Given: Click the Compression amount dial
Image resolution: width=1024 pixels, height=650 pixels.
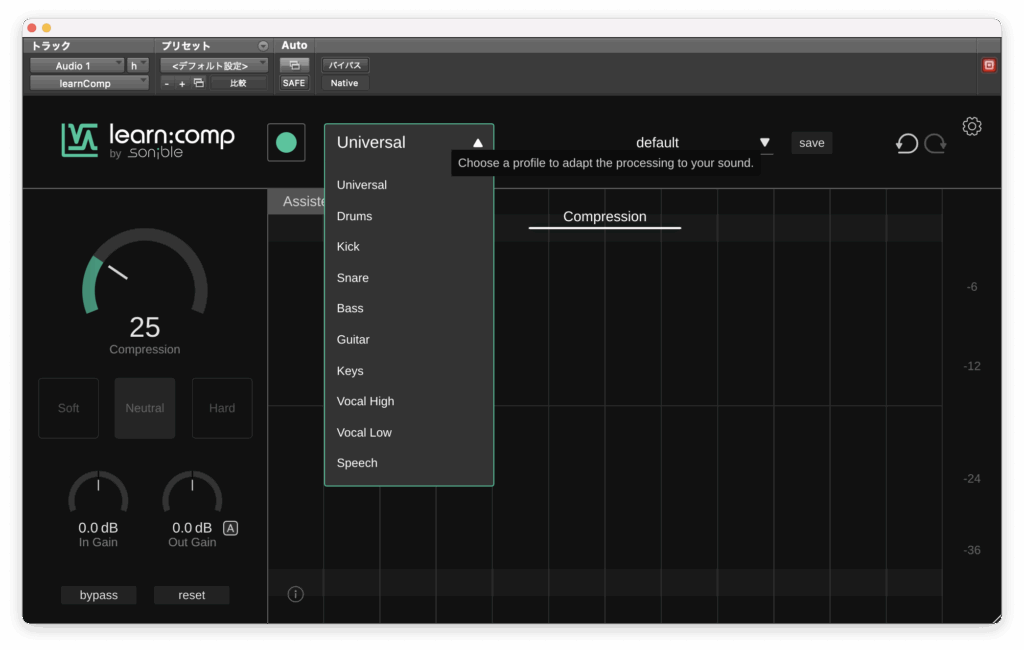Looking at the screenshot, I should tap(144, 272).
